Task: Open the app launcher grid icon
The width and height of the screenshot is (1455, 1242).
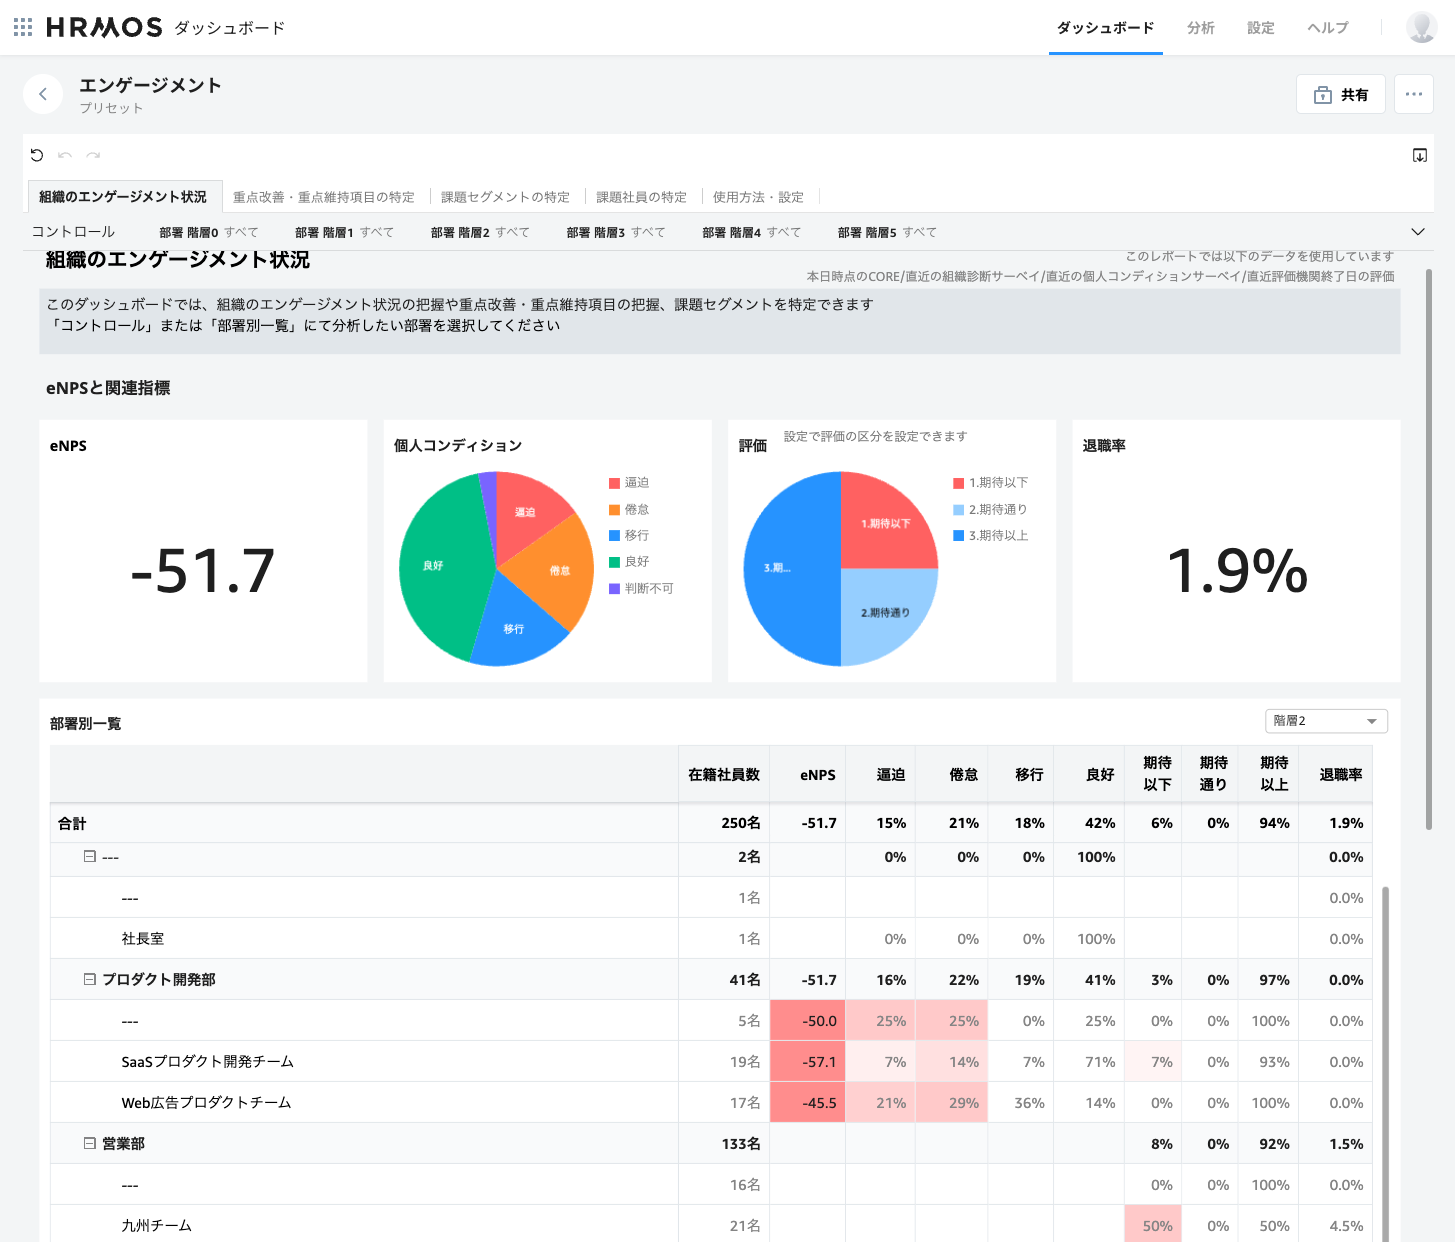Action: click(x=23, y=28)
